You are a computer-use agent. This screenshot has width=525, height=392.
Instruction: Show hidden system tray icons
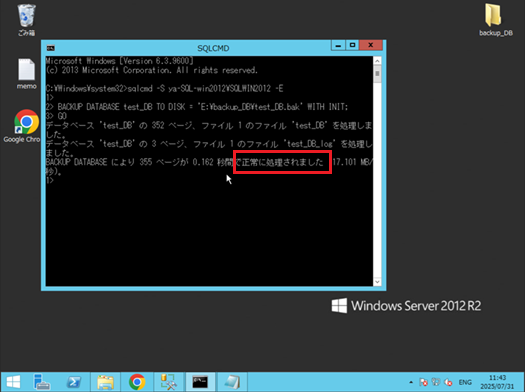411,382
